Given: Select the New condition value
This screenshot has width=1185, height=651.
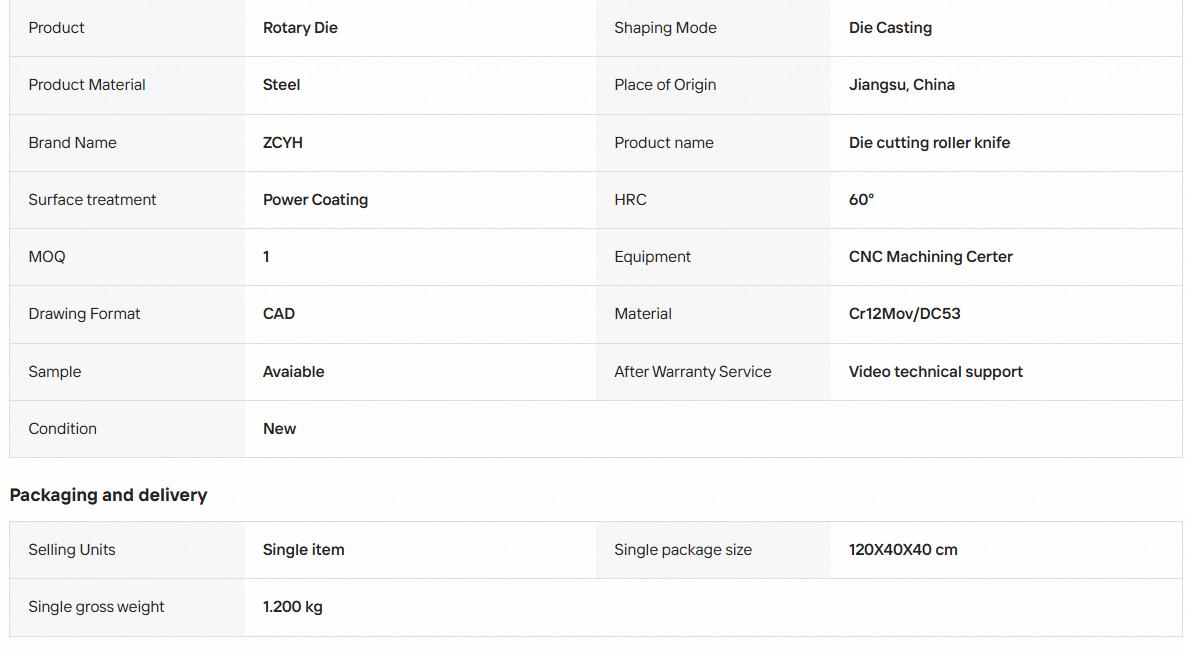Looking at the screenshot, I should pyautogui.click(x=280, y=429).
